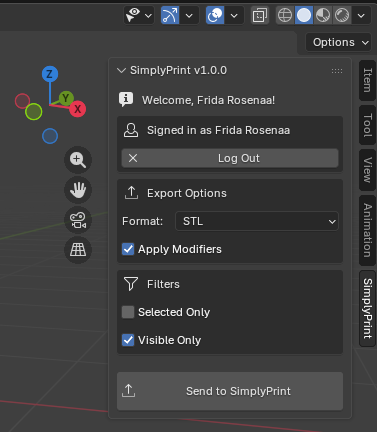Click the Send to SimplyPrint button
377x432 pixels.
(x=230, y=391)
